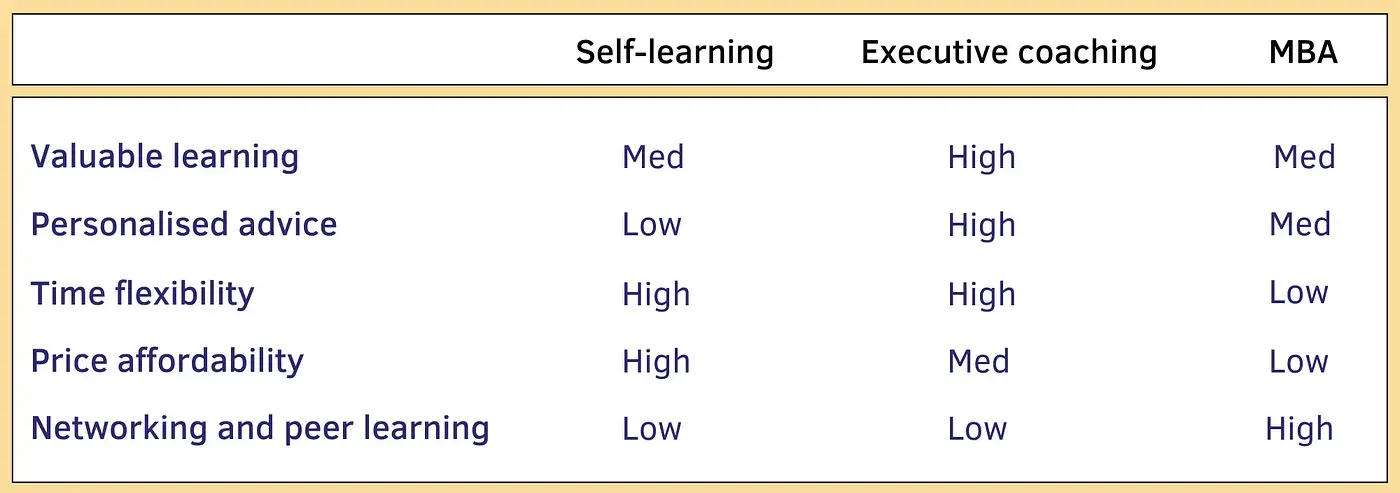The height and width of the screenshot is (493, 1400).
Task: Select Networking and peer learning row label
Action: (260, 429)
